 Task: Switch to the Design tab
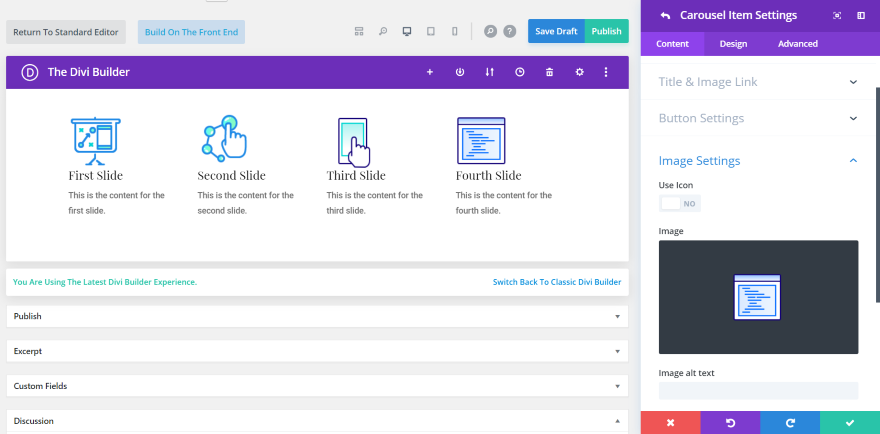tap(733, 44)
